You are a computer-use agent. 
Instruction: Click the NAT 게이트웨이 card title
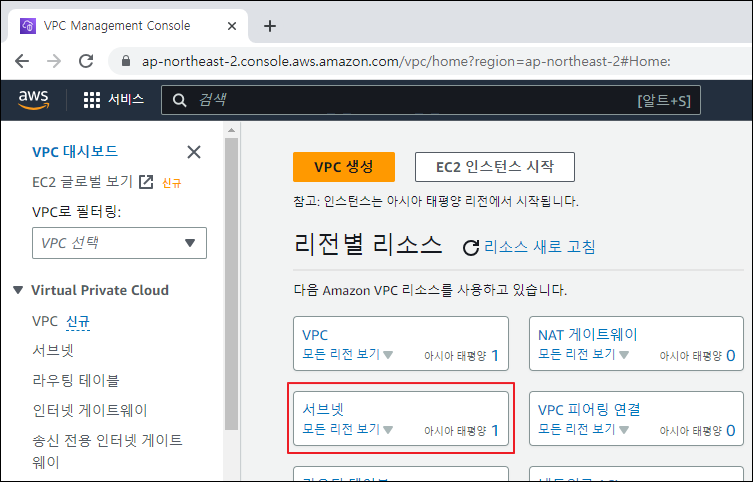(588, 334)
